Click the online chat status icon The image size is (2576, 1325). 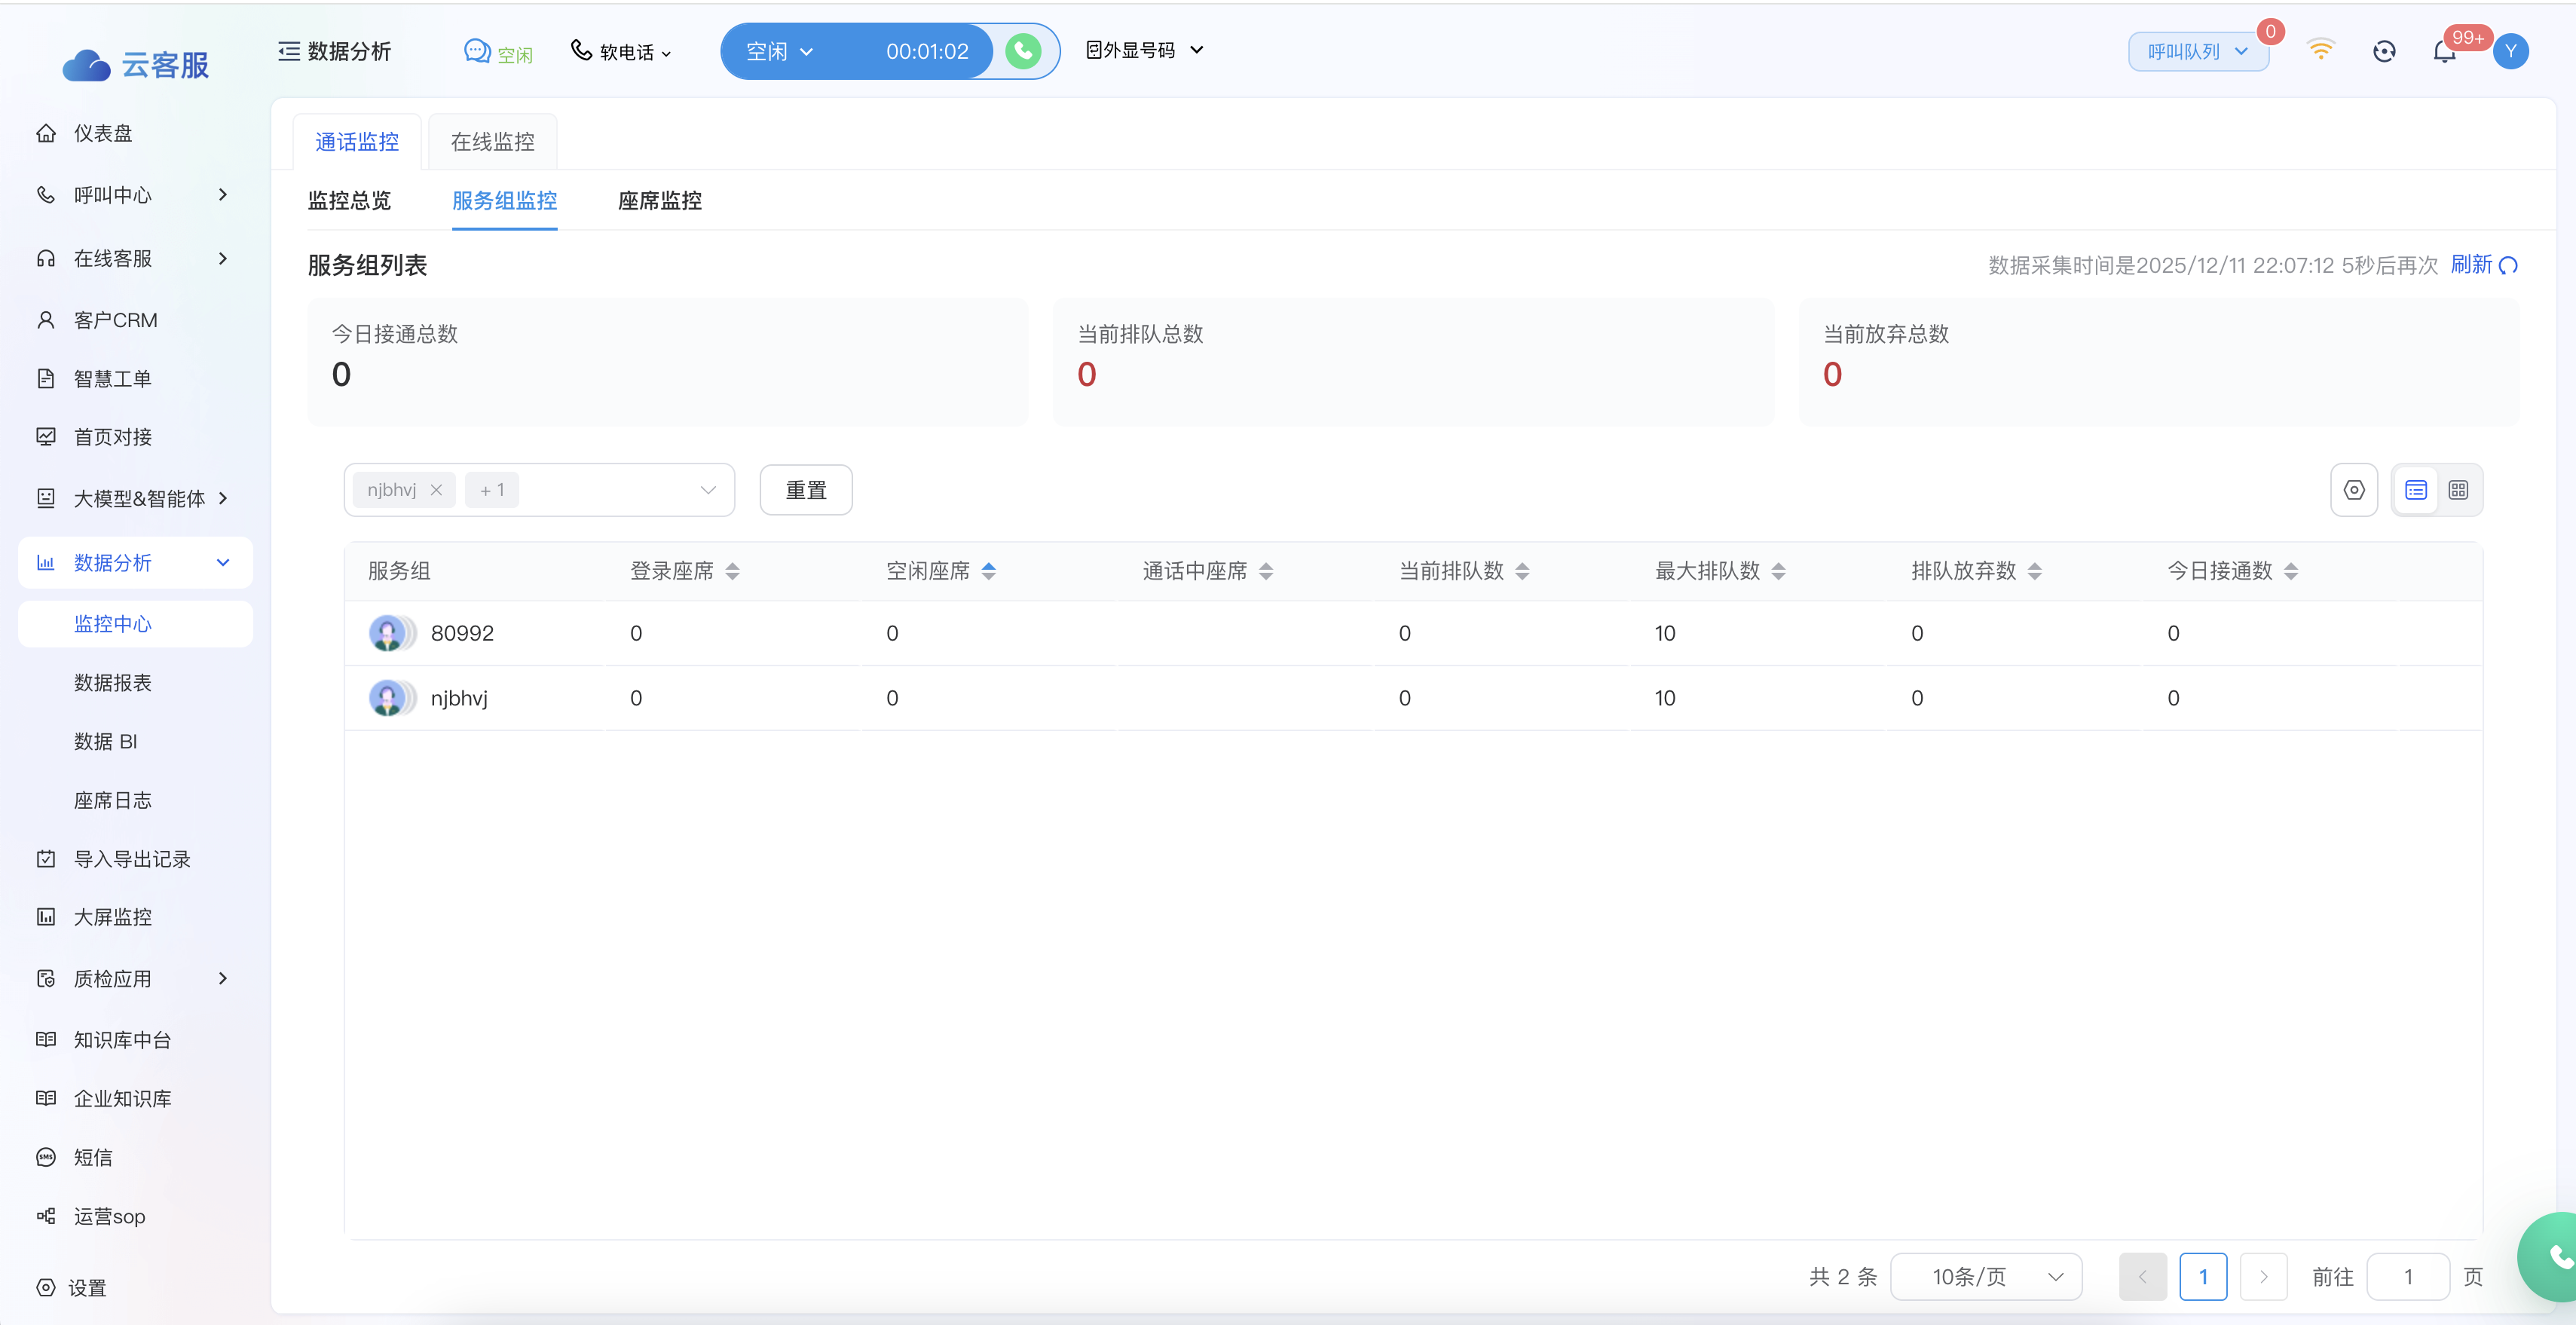[477, 51]
